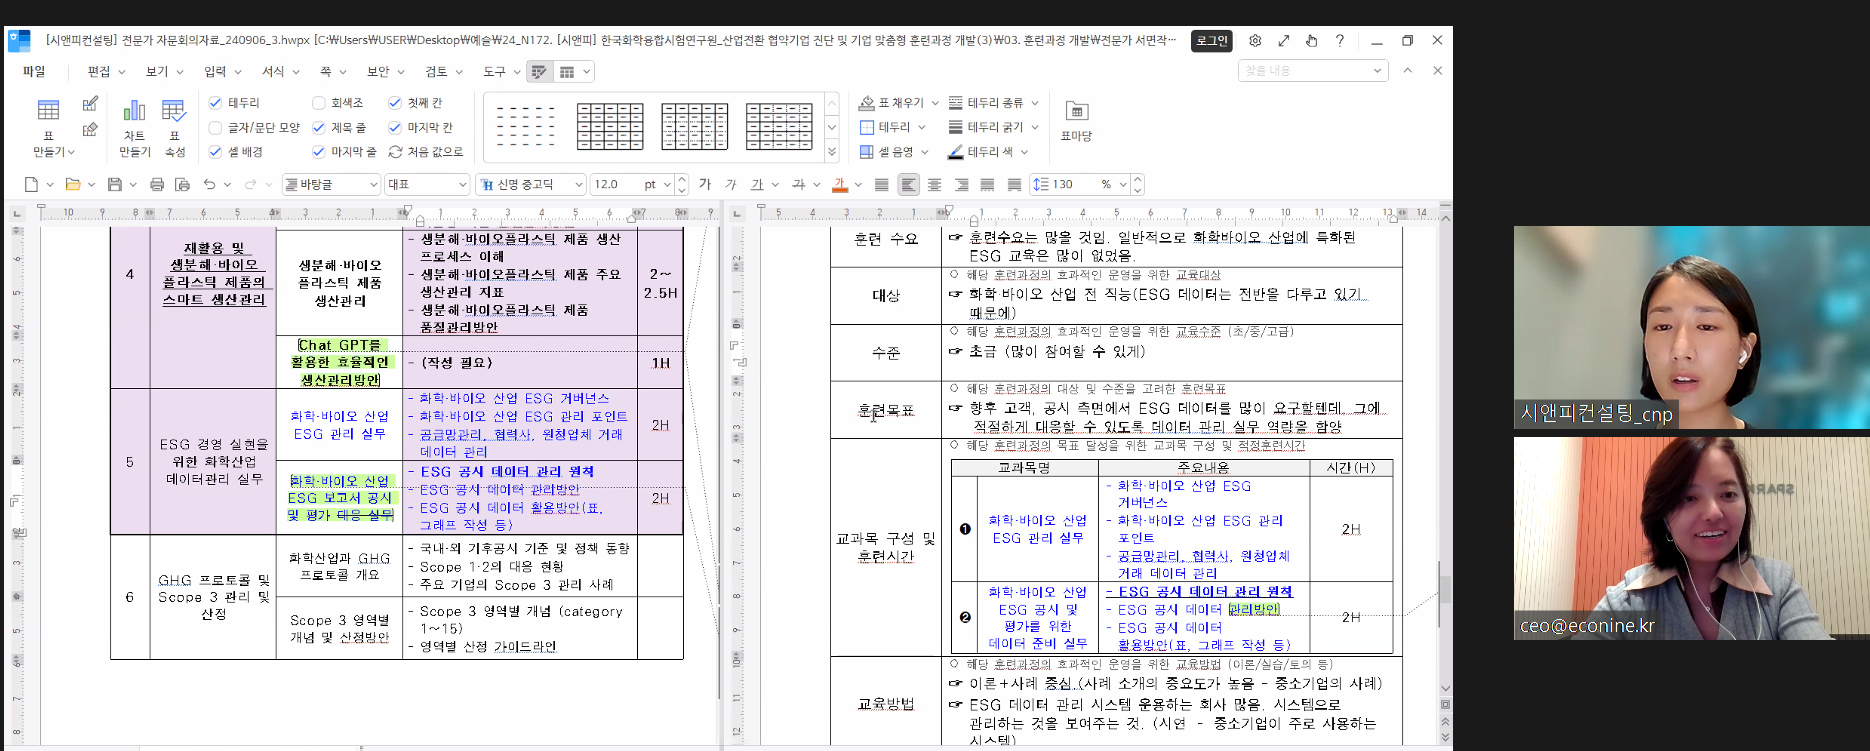This screenshot has width=1870, height=751.
Task: Click the 처음 값으로 reset icon
Action: [x=395, y=152]
